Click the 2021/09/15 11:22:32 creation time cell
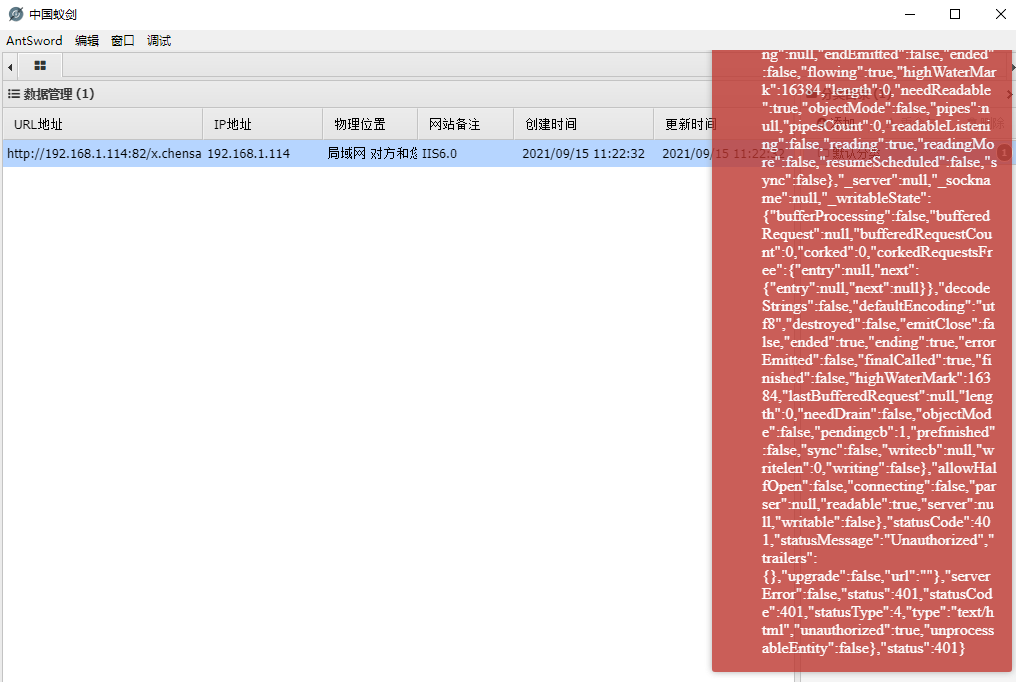Image resolution: width=1016 pixels, height=682 pixels. coord(583,153)
